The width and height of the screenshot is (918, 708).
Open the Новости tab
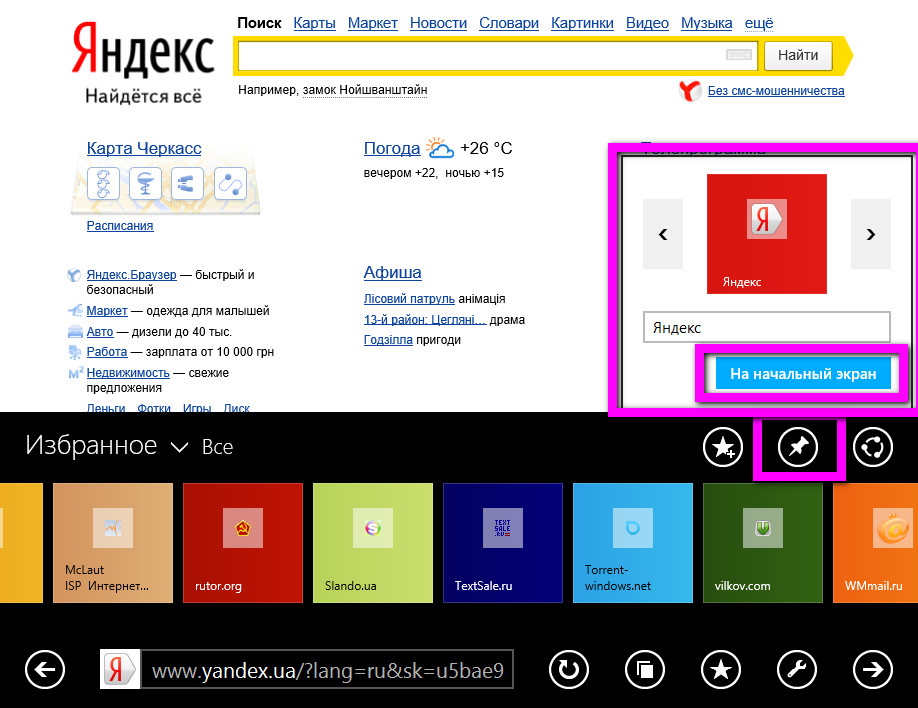pyautogui.click(x=439, y=23)
